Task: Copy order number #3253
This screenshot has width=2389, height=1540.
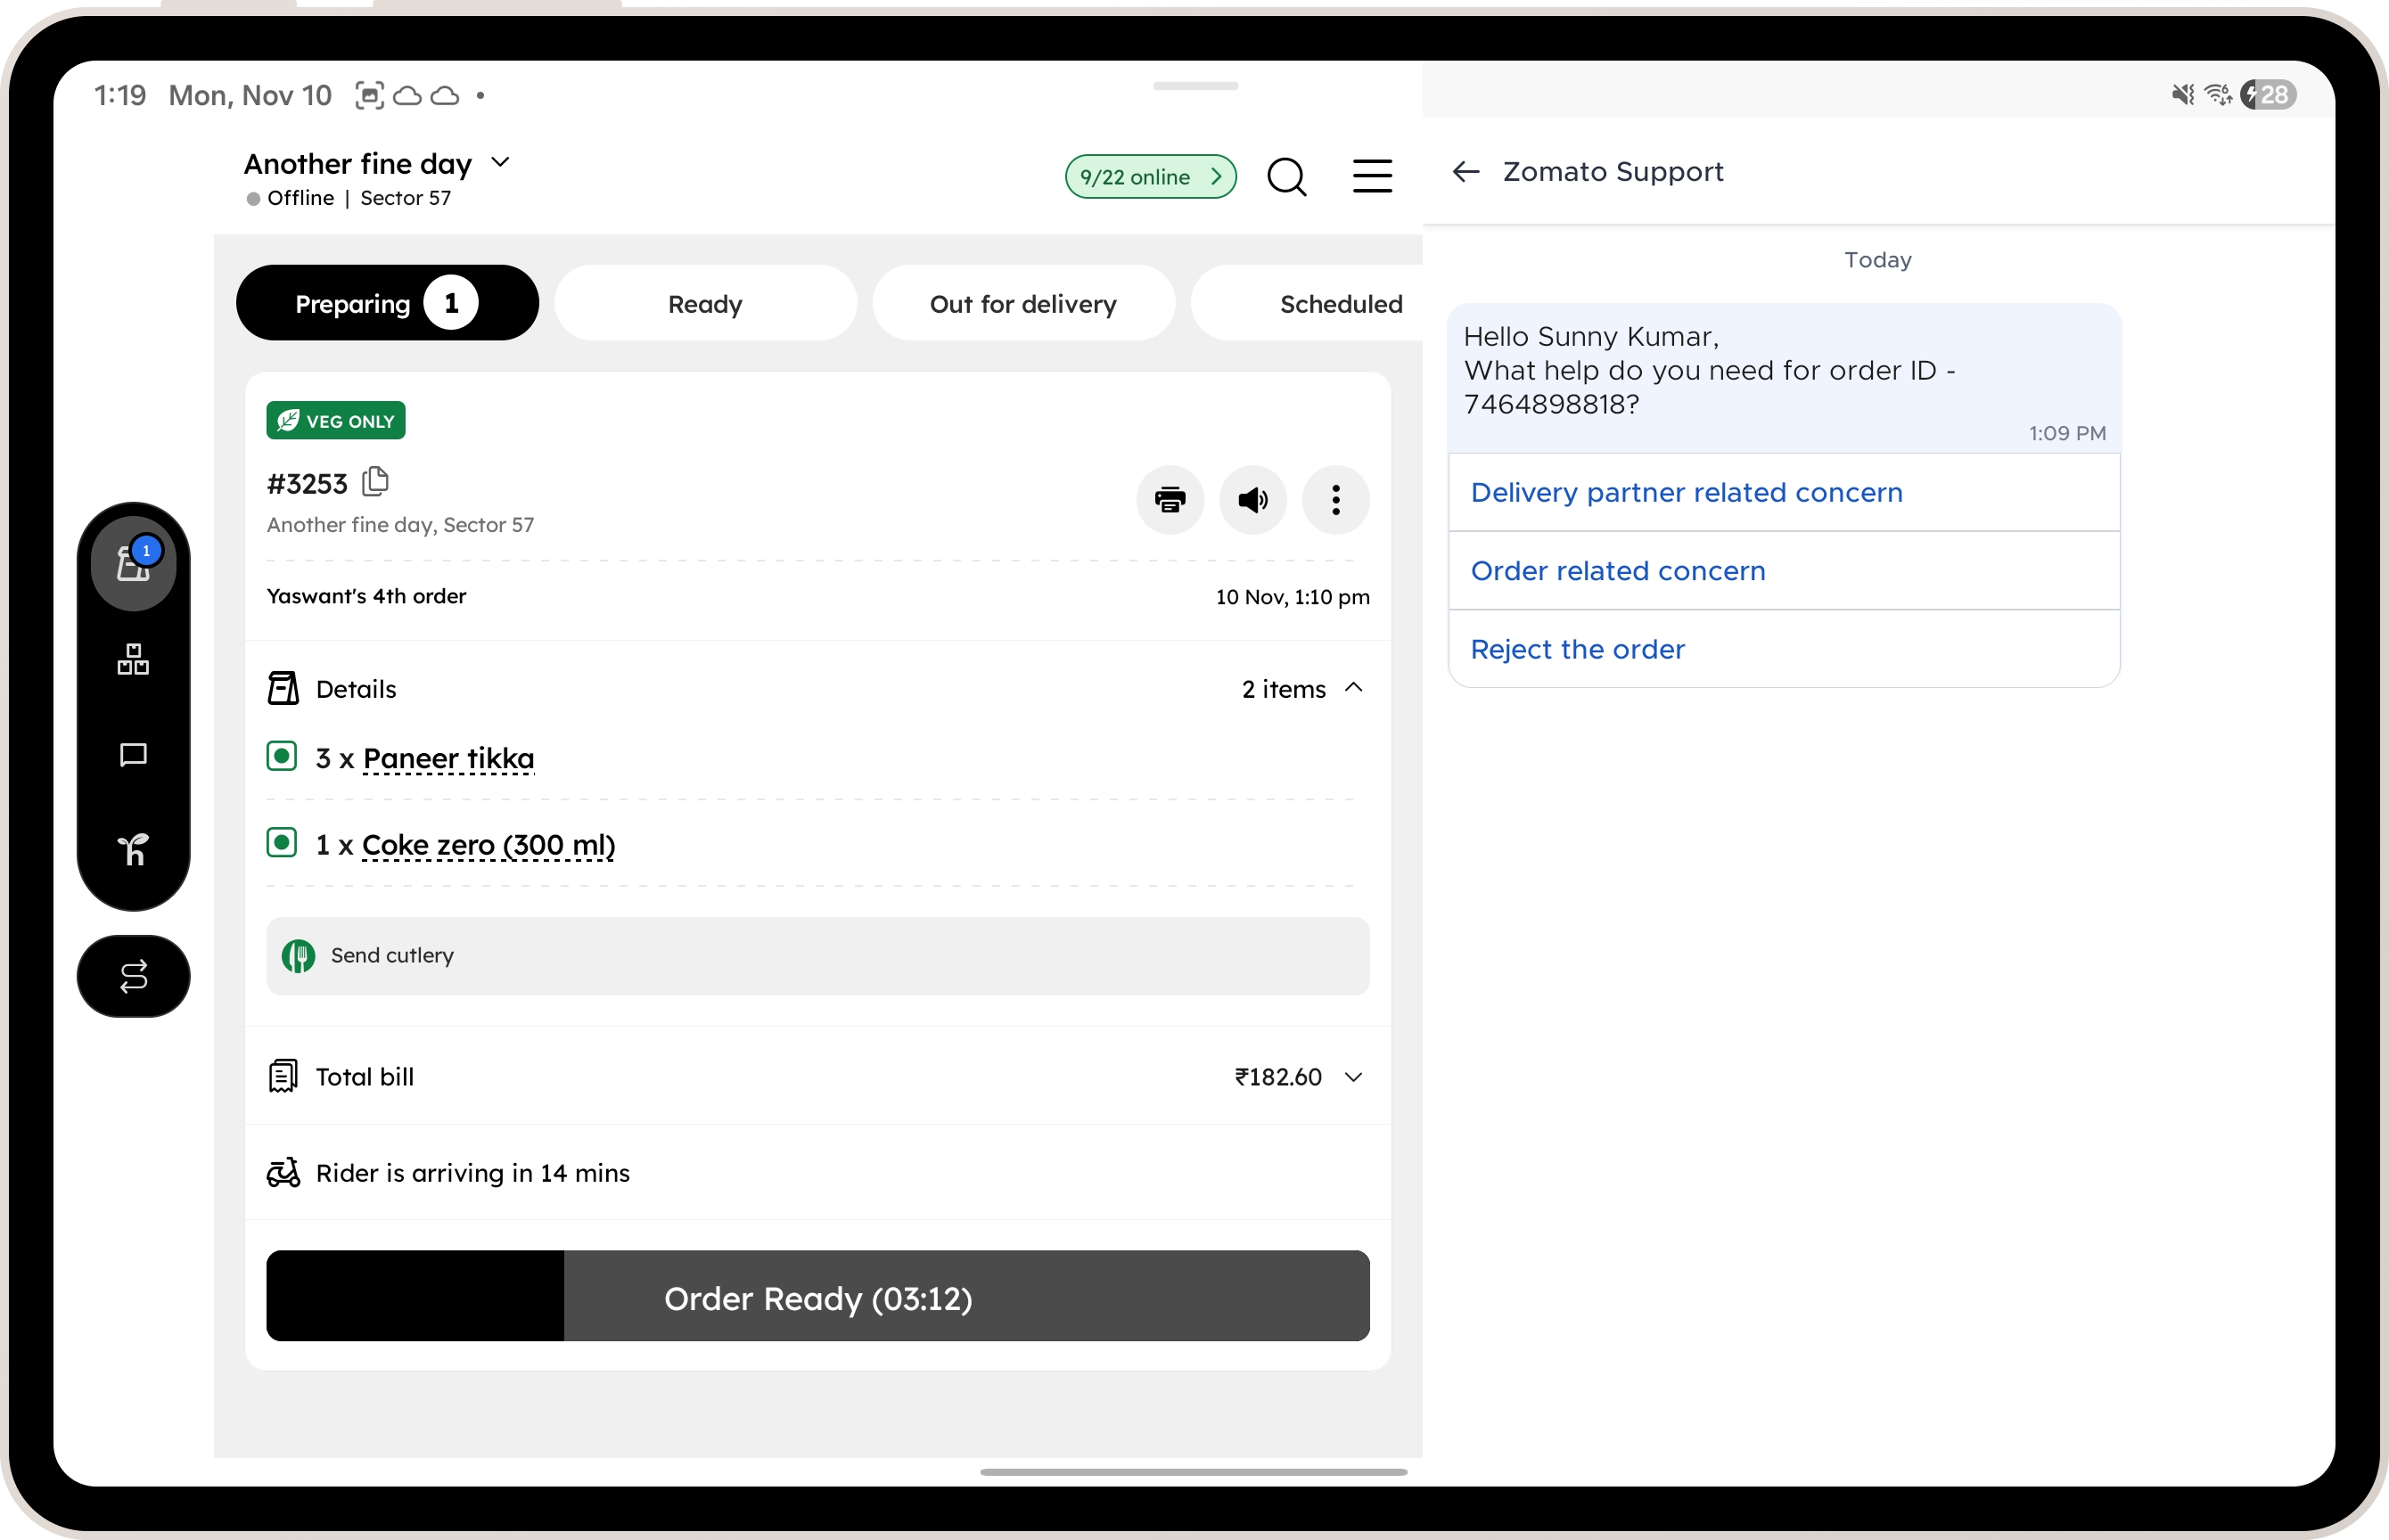Action: coord(375,482)
